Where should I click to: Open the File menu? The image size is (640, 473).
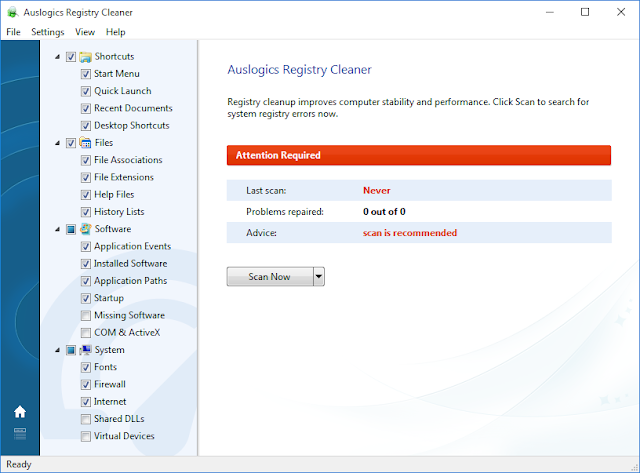point(13,32)
